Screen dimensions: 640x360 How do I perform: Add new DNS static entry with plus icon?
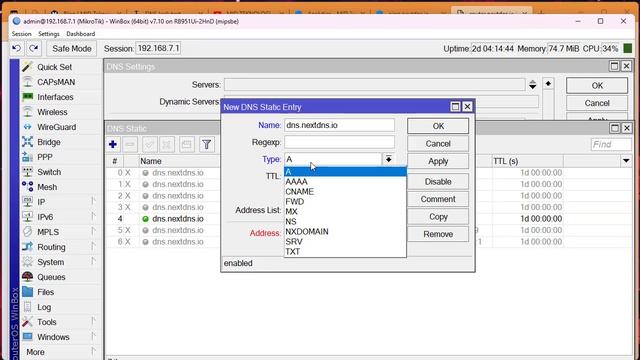click(113, 144)
